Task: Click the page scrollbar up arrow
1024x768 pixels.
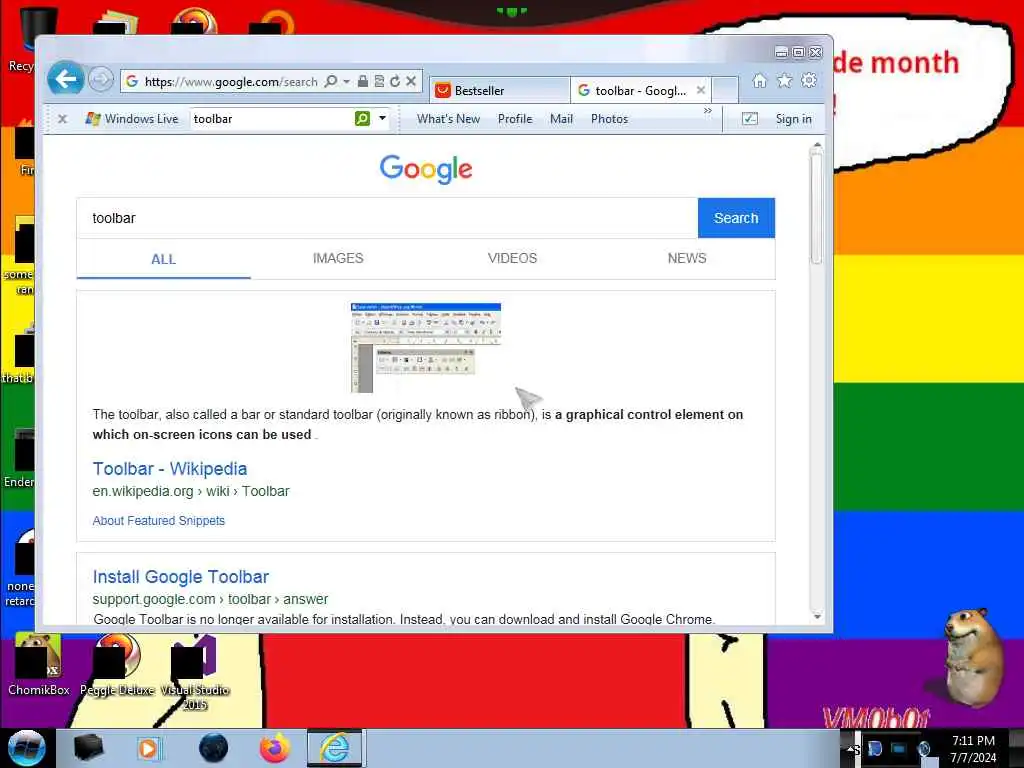Action: click(x=817, y=145)
